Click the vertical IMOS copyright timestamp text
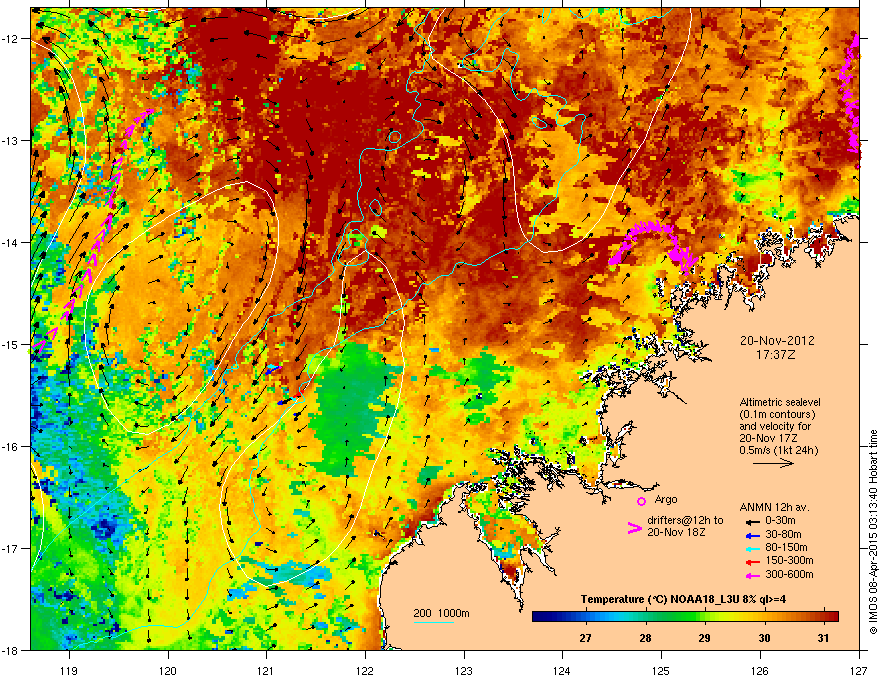This screenshot has width=880, height=680. pyautogui.click(x=873, y=532)
